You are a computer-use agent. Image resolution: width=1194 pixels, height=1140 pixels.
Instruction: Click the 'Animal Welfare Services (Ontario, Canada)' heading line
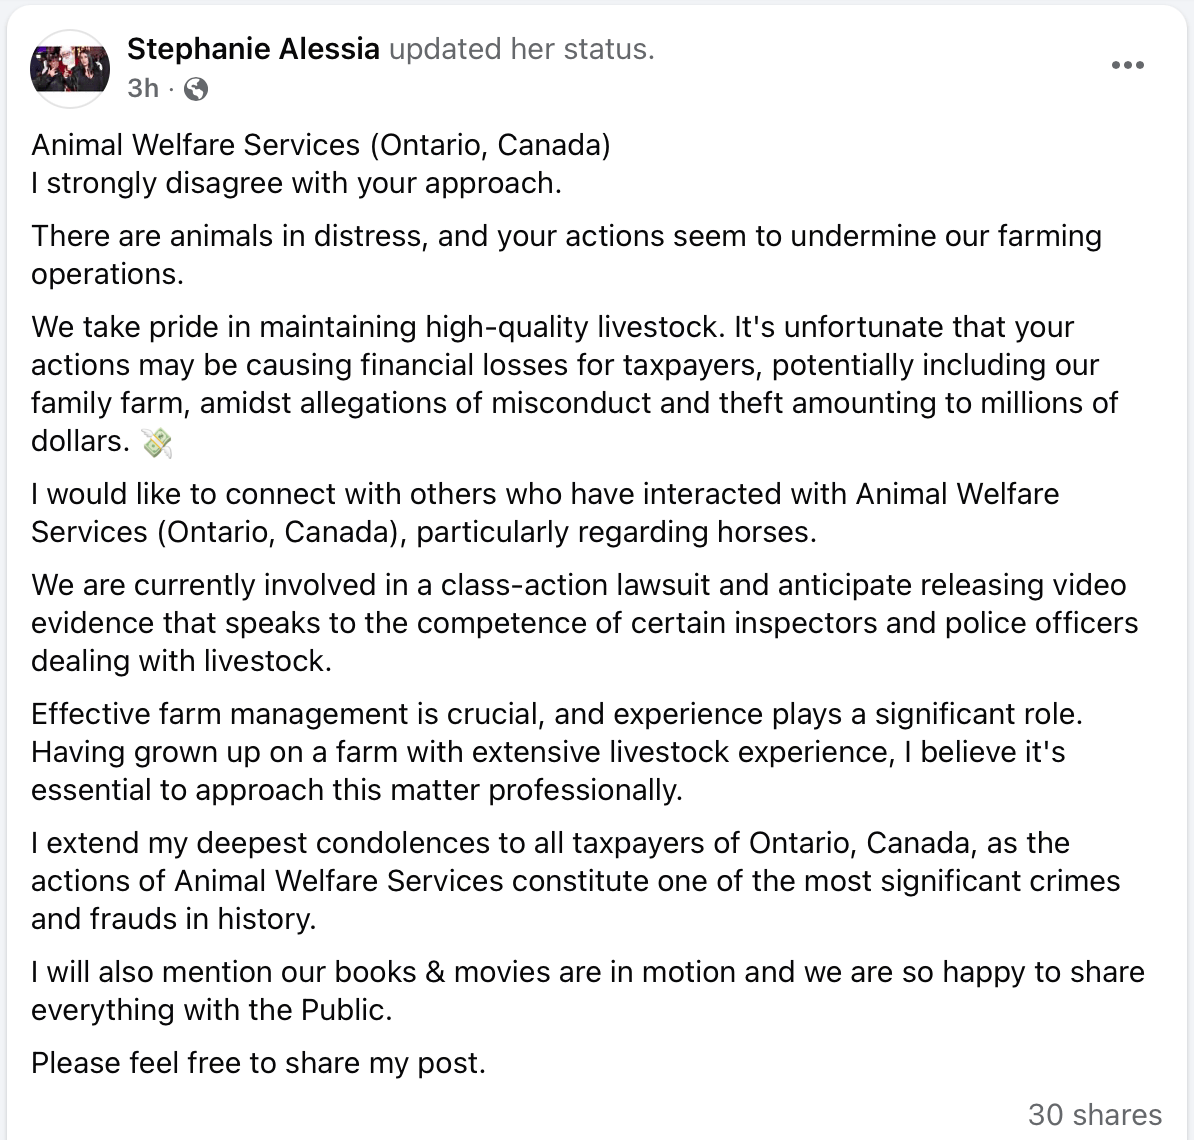[x=320, y=145]
